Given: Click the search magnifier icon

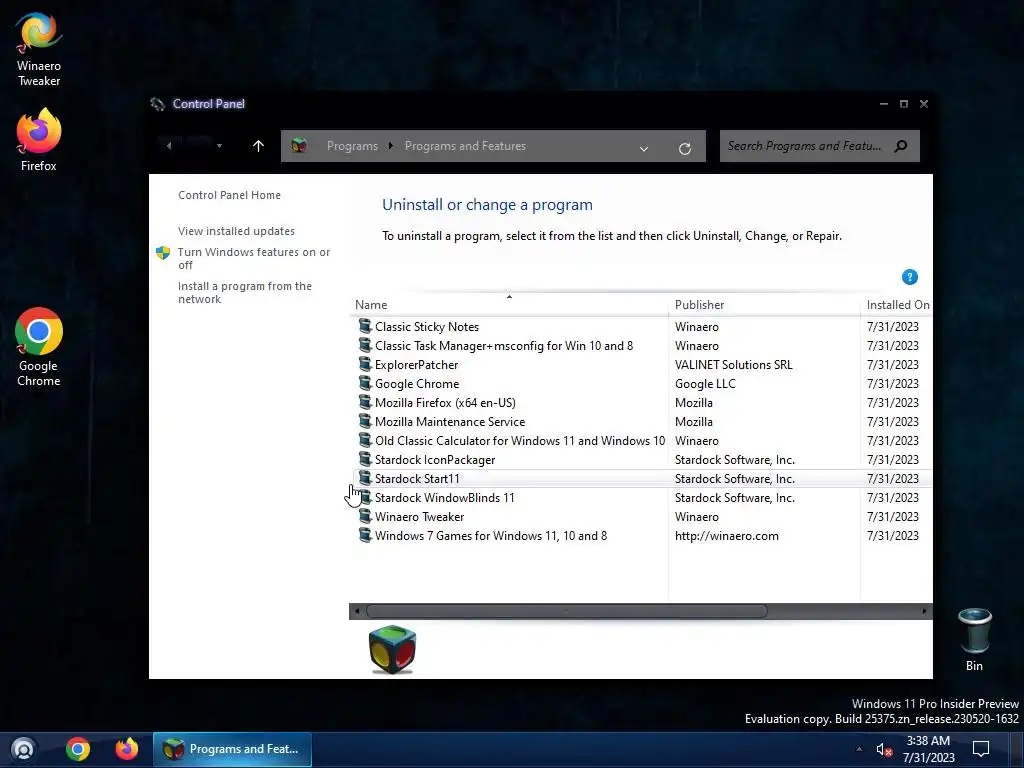Looking at the screenshot, I should [901, 146].
